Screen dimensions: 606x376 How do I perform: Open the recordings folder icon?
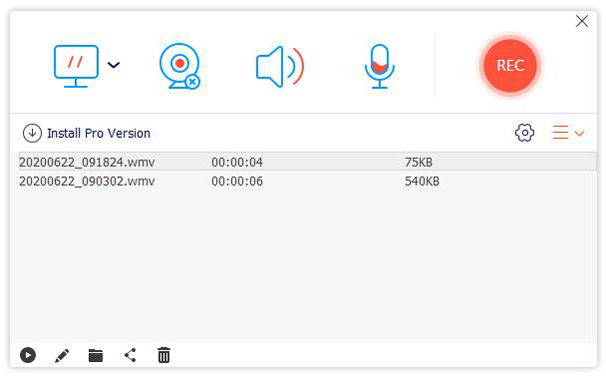(x=95, y=356)
